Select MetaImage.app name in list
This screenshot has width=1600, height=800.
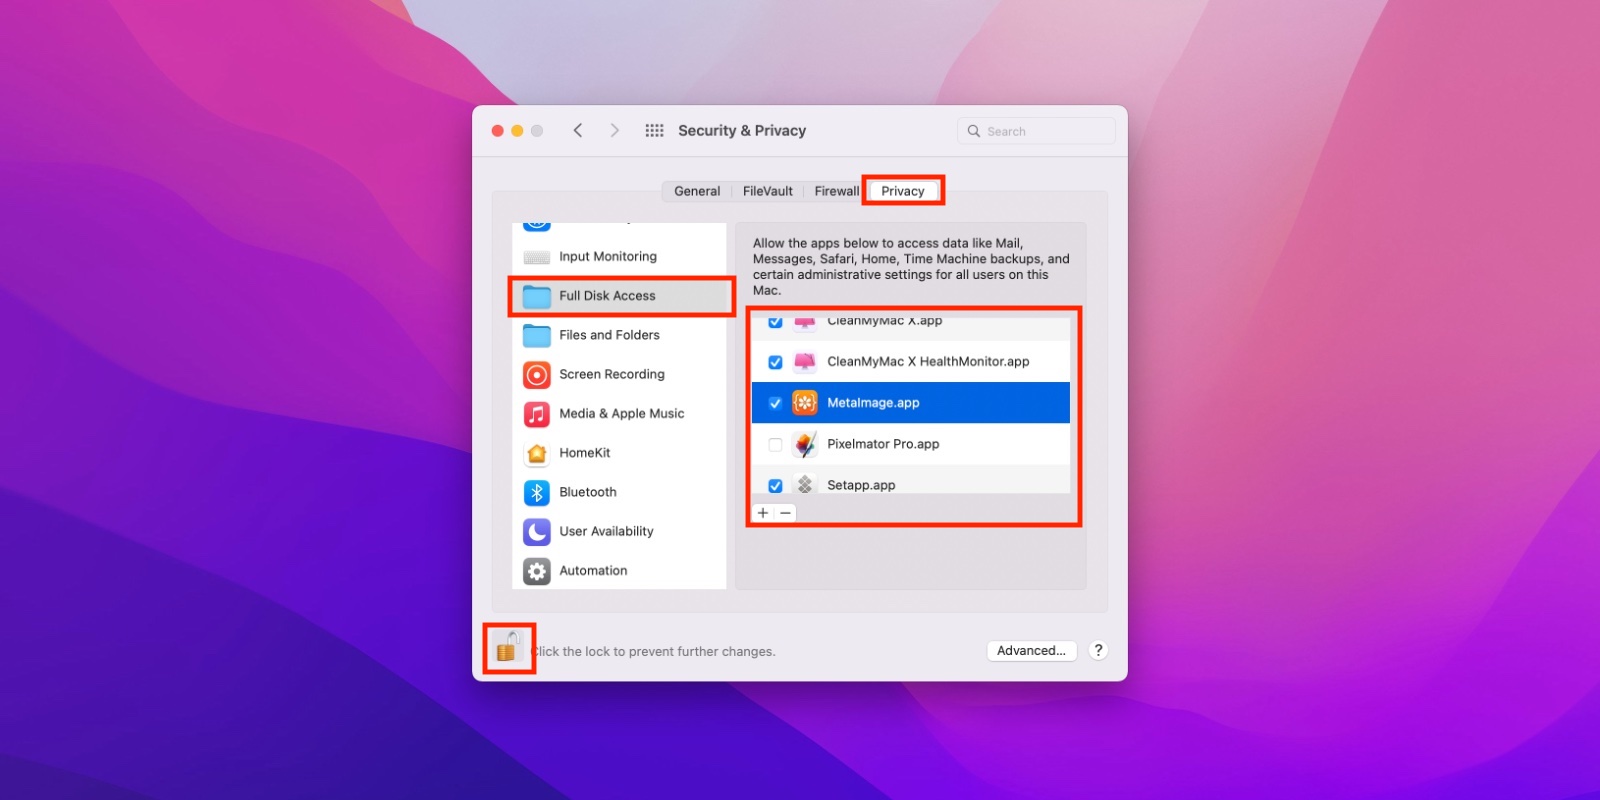tap(873, 403)
